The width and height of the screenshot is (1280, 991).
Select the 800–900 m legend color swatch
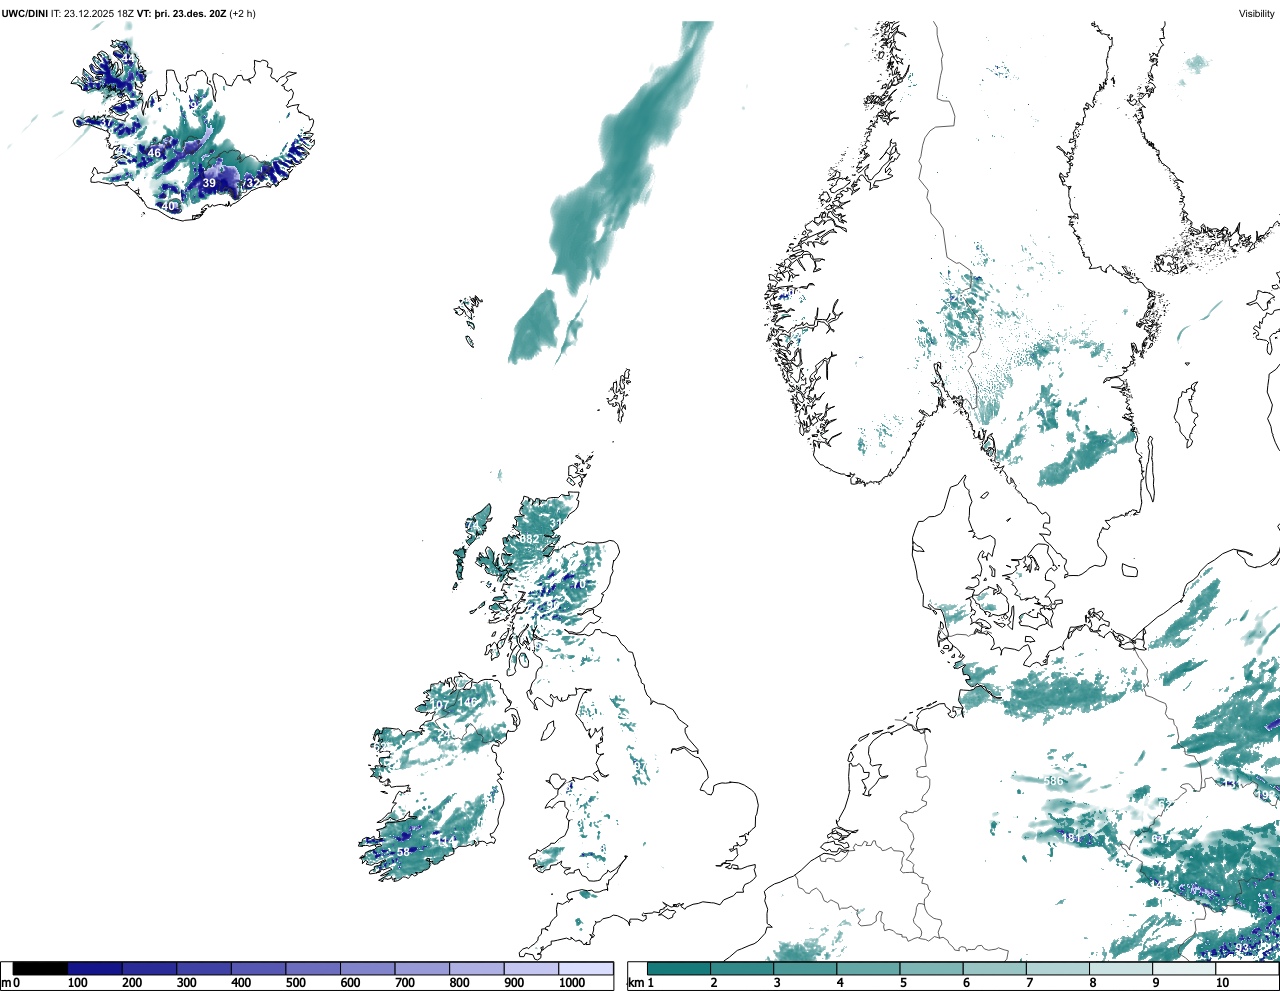point(476,968)
